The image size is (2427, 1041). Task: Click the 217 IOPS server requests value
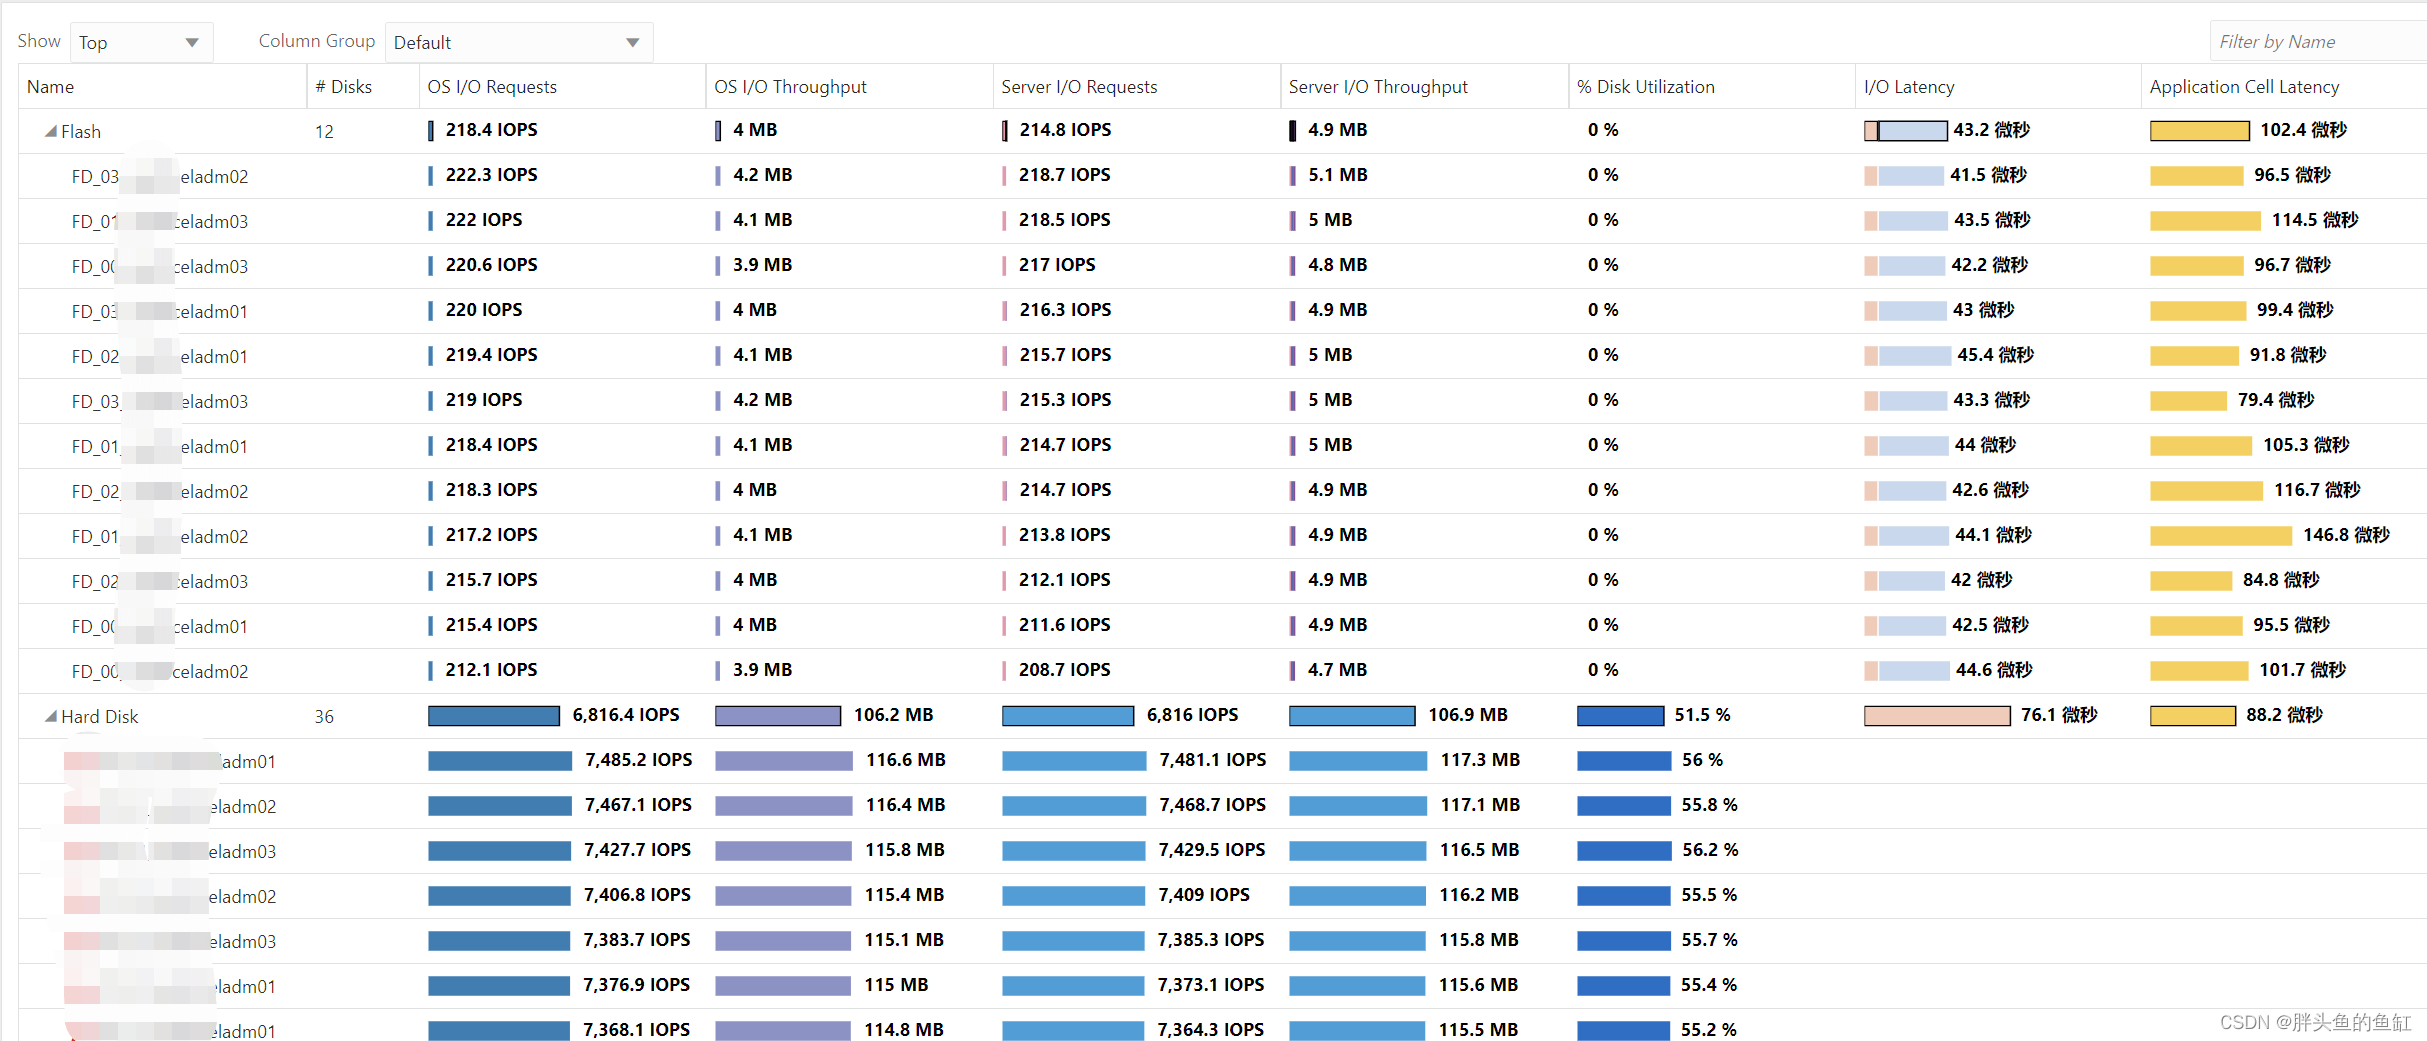[1057, 265]
